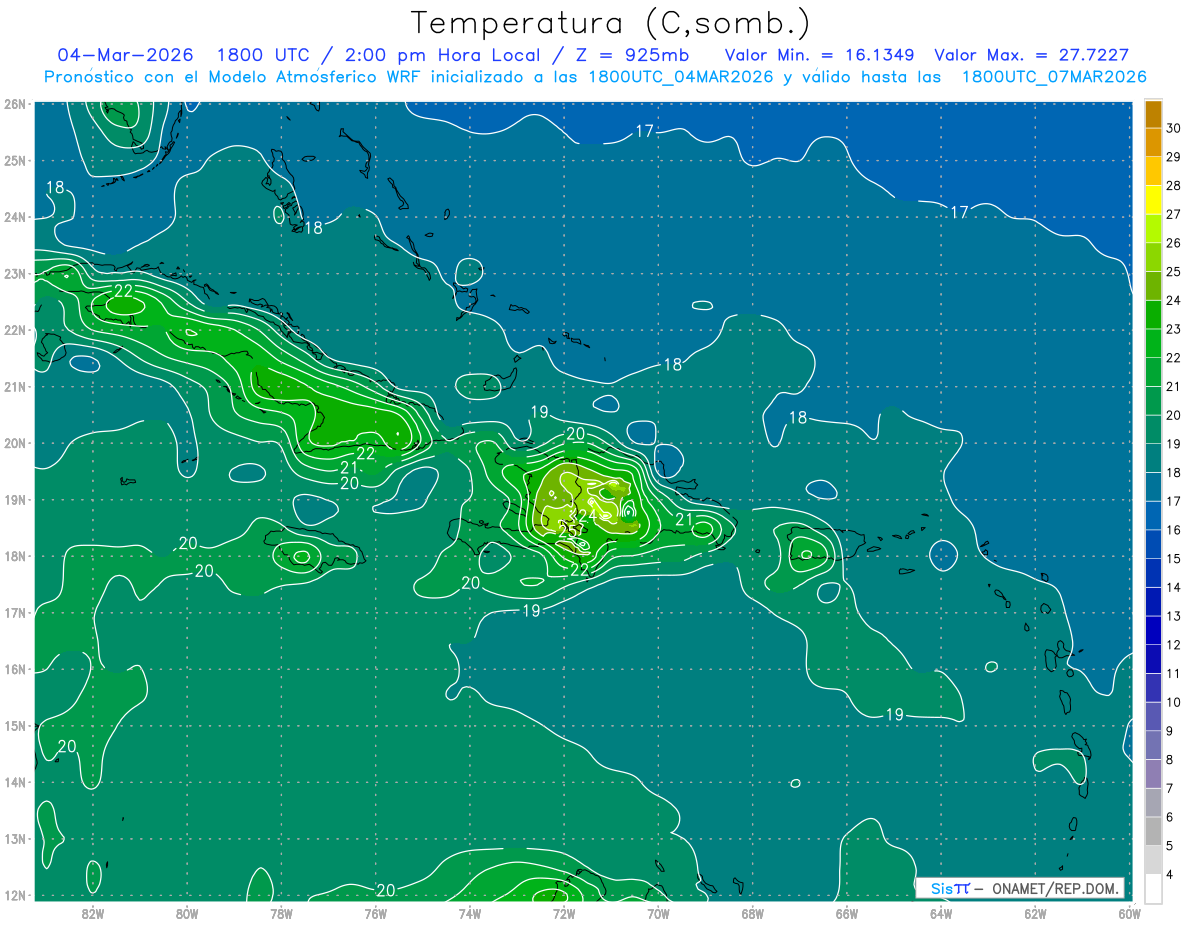Click the "76W" longitude label
This screenshot has height=927, width=1200.
[x=375, y=913]
